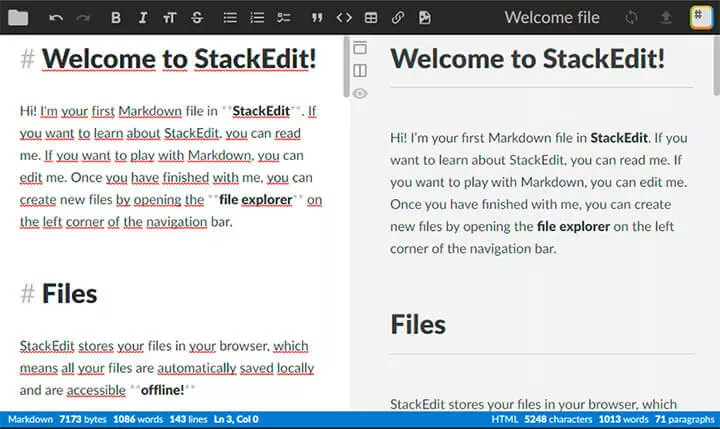
Task: Insert an unordered bullet list
Action: pyautogui.click(x=230, y=18)
